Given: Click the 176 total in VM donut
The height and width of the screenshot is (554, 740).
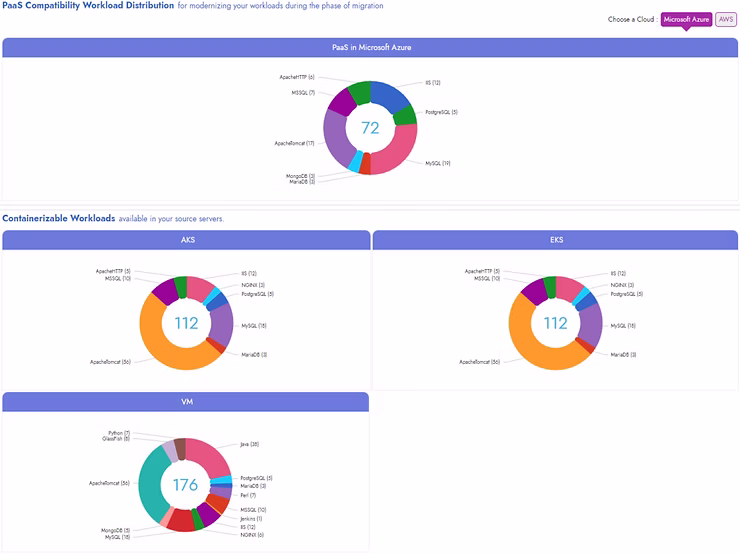Looking at the screenshot, I should pos(186,485).
